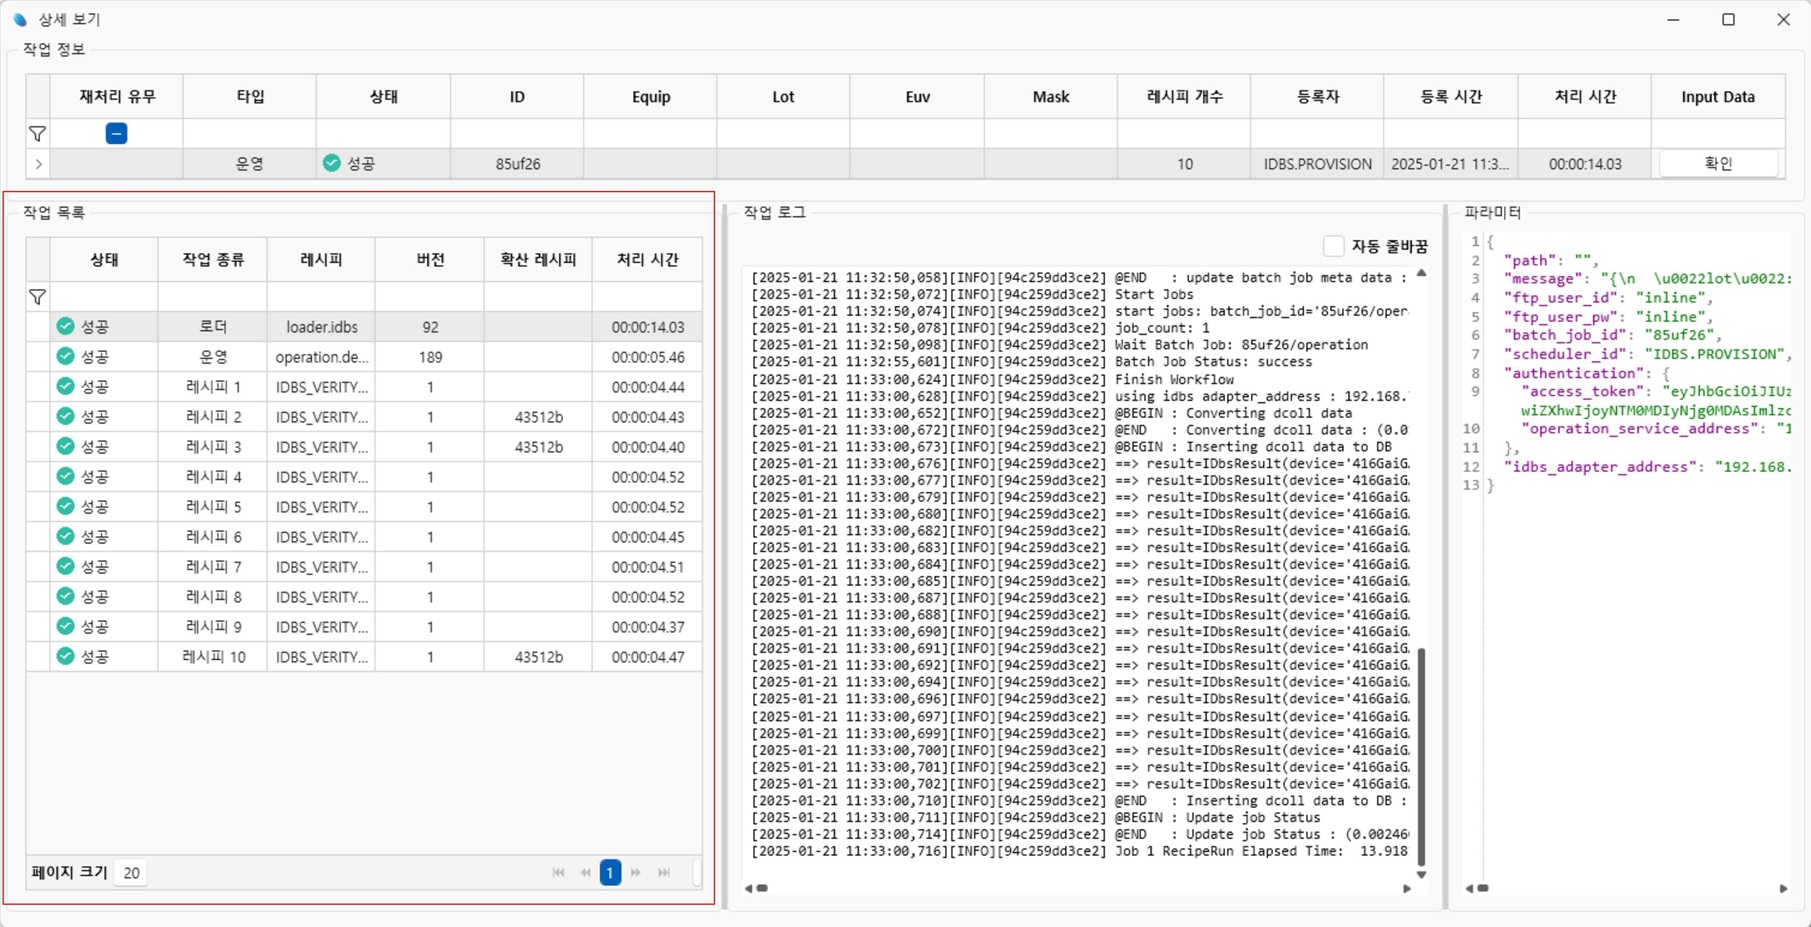Click 페이지 크기 input field showing 20
Screen dimensions: 1811x927
[x=132, y=873]
